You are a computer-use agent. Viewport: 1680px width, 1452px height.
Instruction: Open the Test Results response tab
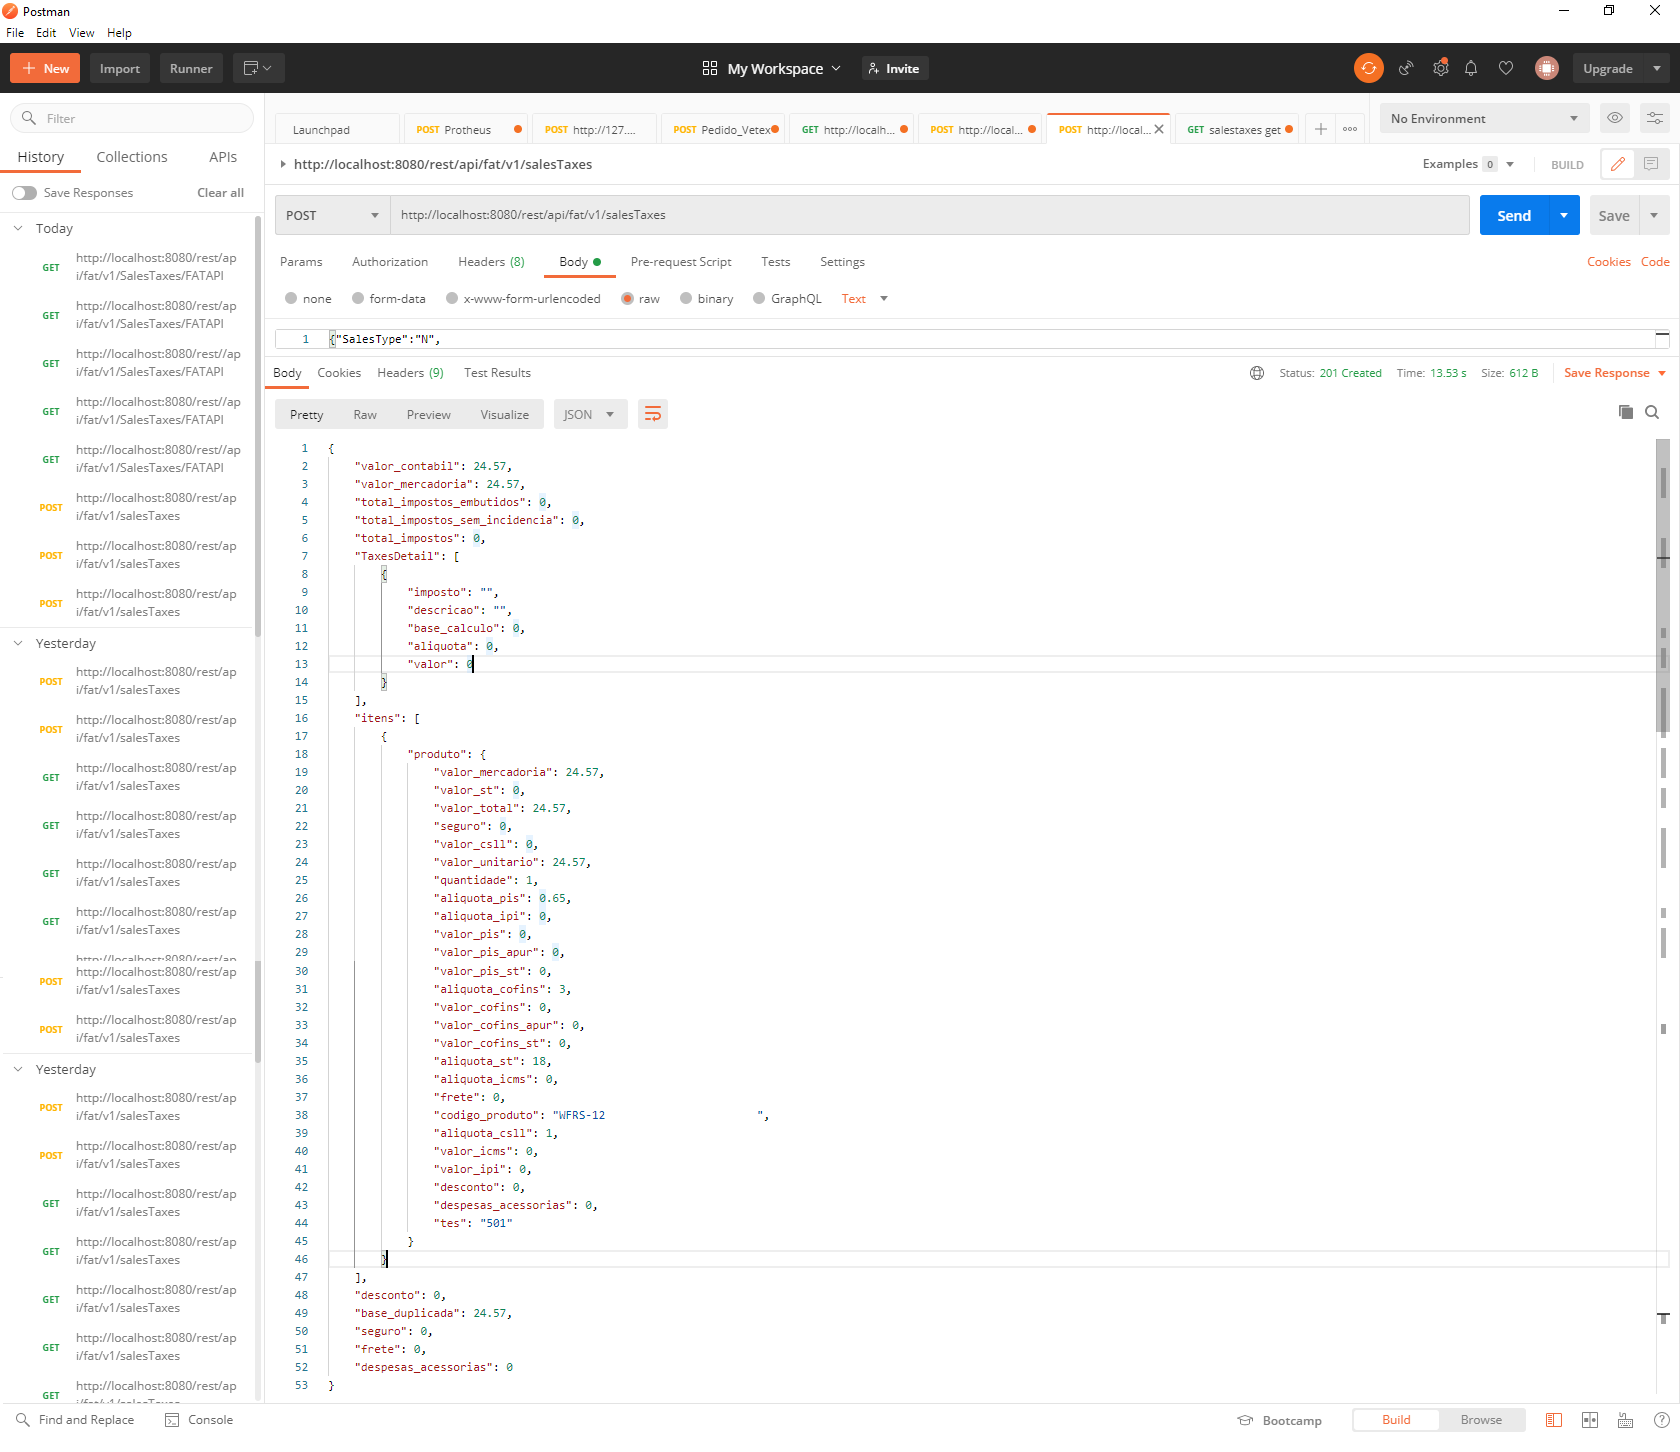coord(497,373)
